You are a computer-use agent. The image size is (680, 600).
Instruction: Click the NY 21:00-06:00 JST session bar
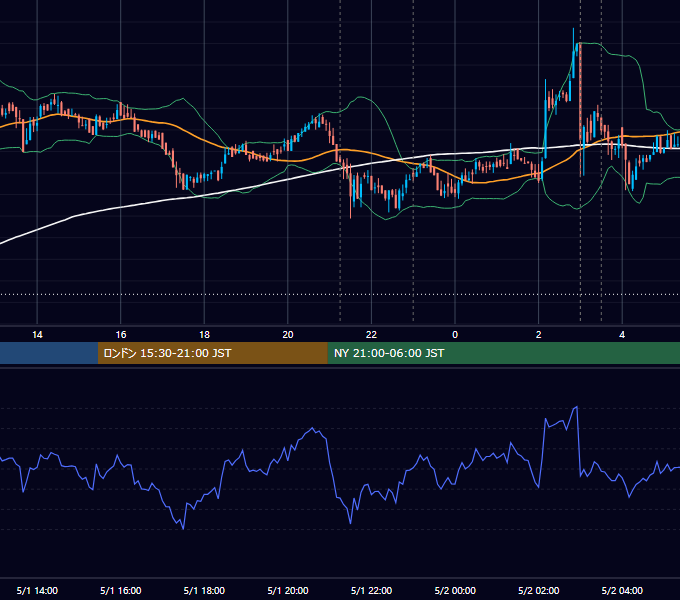click(x=503, y=353)
